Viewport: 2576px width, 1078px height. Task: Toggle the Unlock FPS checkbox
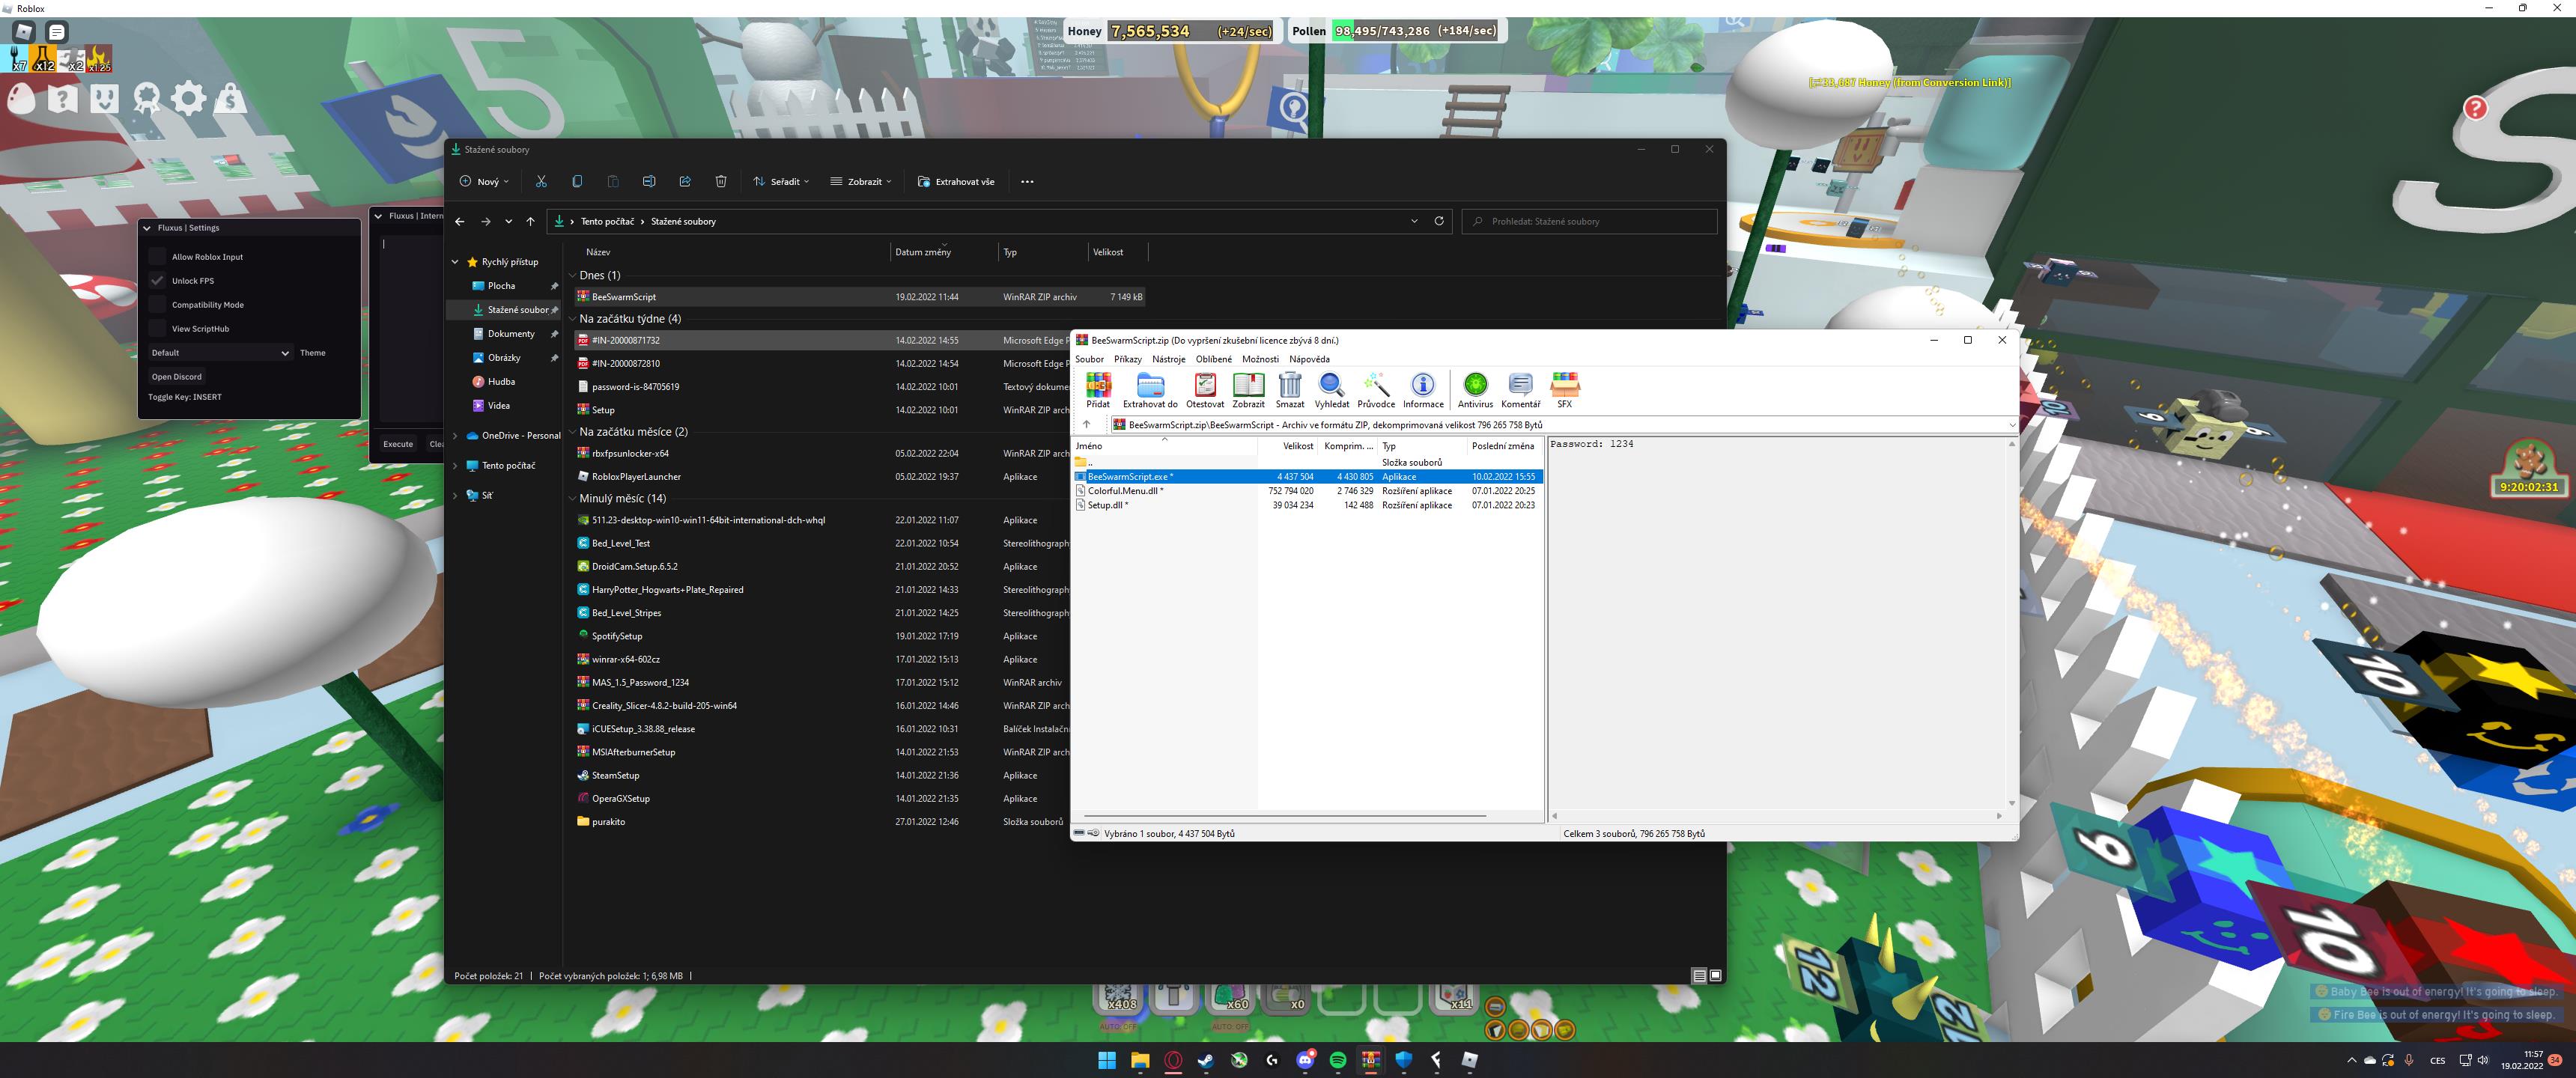click(x=157, y=281)
